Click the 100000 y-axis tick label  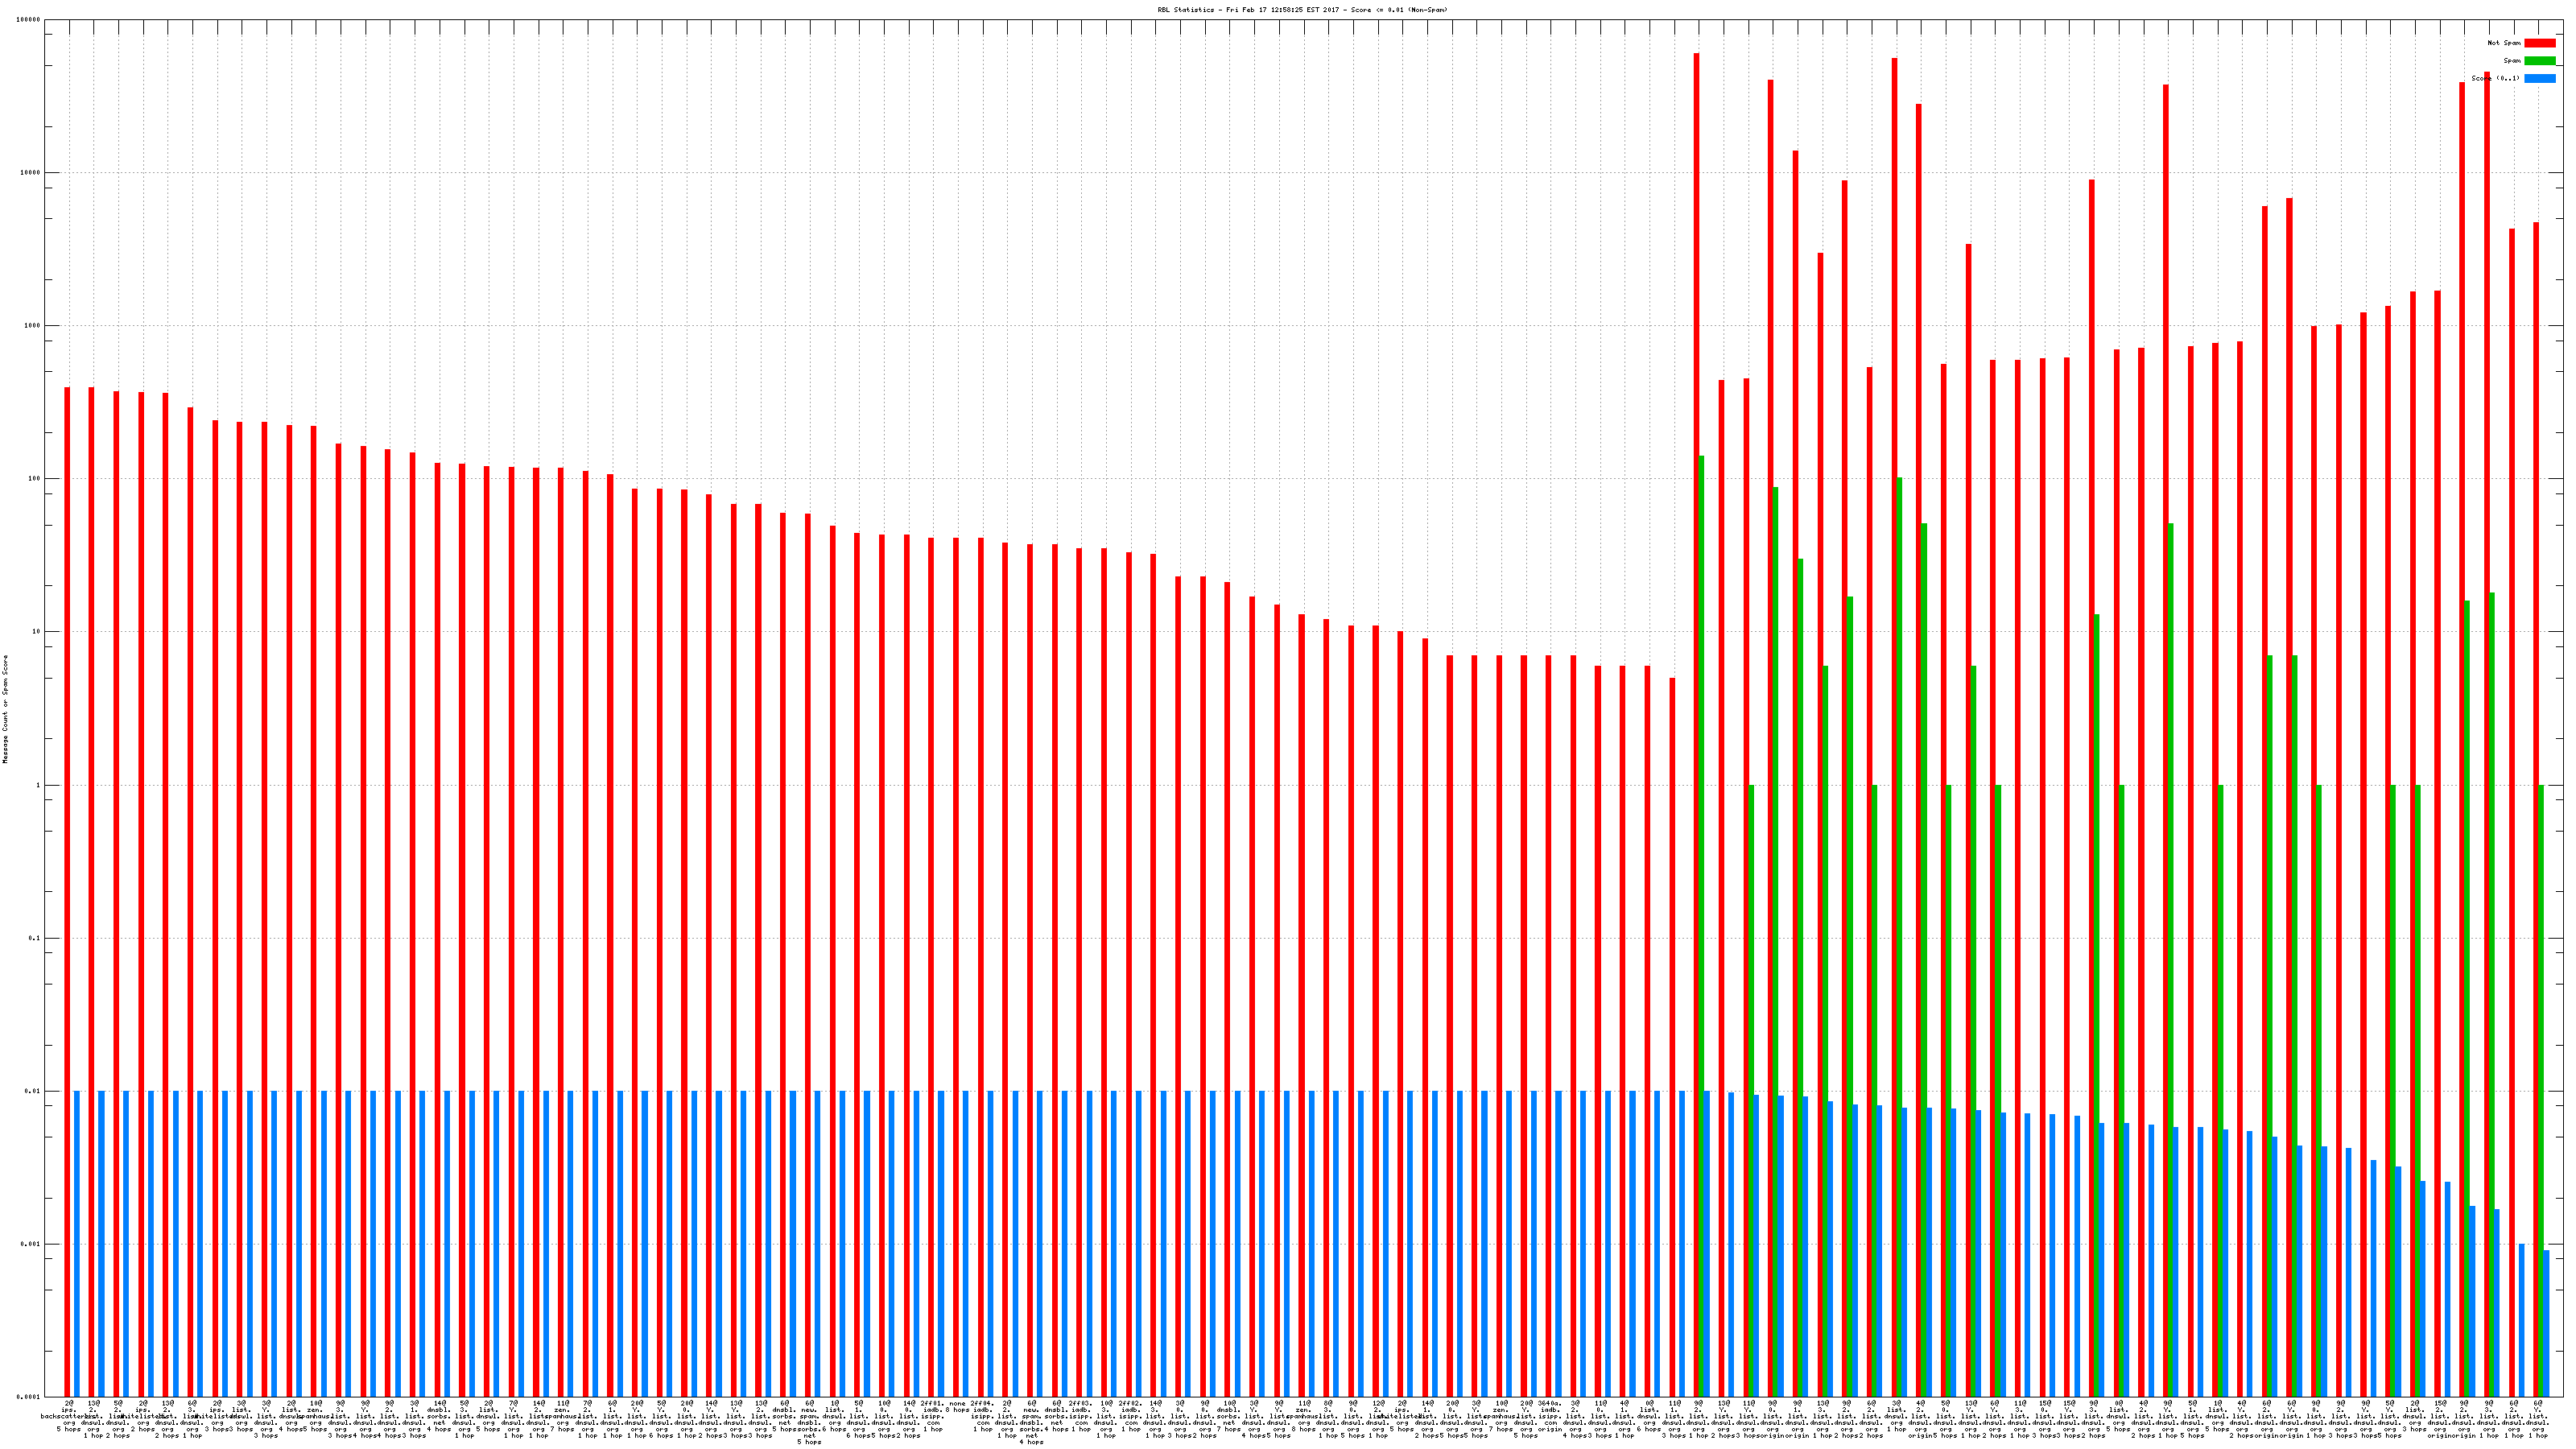(30, 20)
